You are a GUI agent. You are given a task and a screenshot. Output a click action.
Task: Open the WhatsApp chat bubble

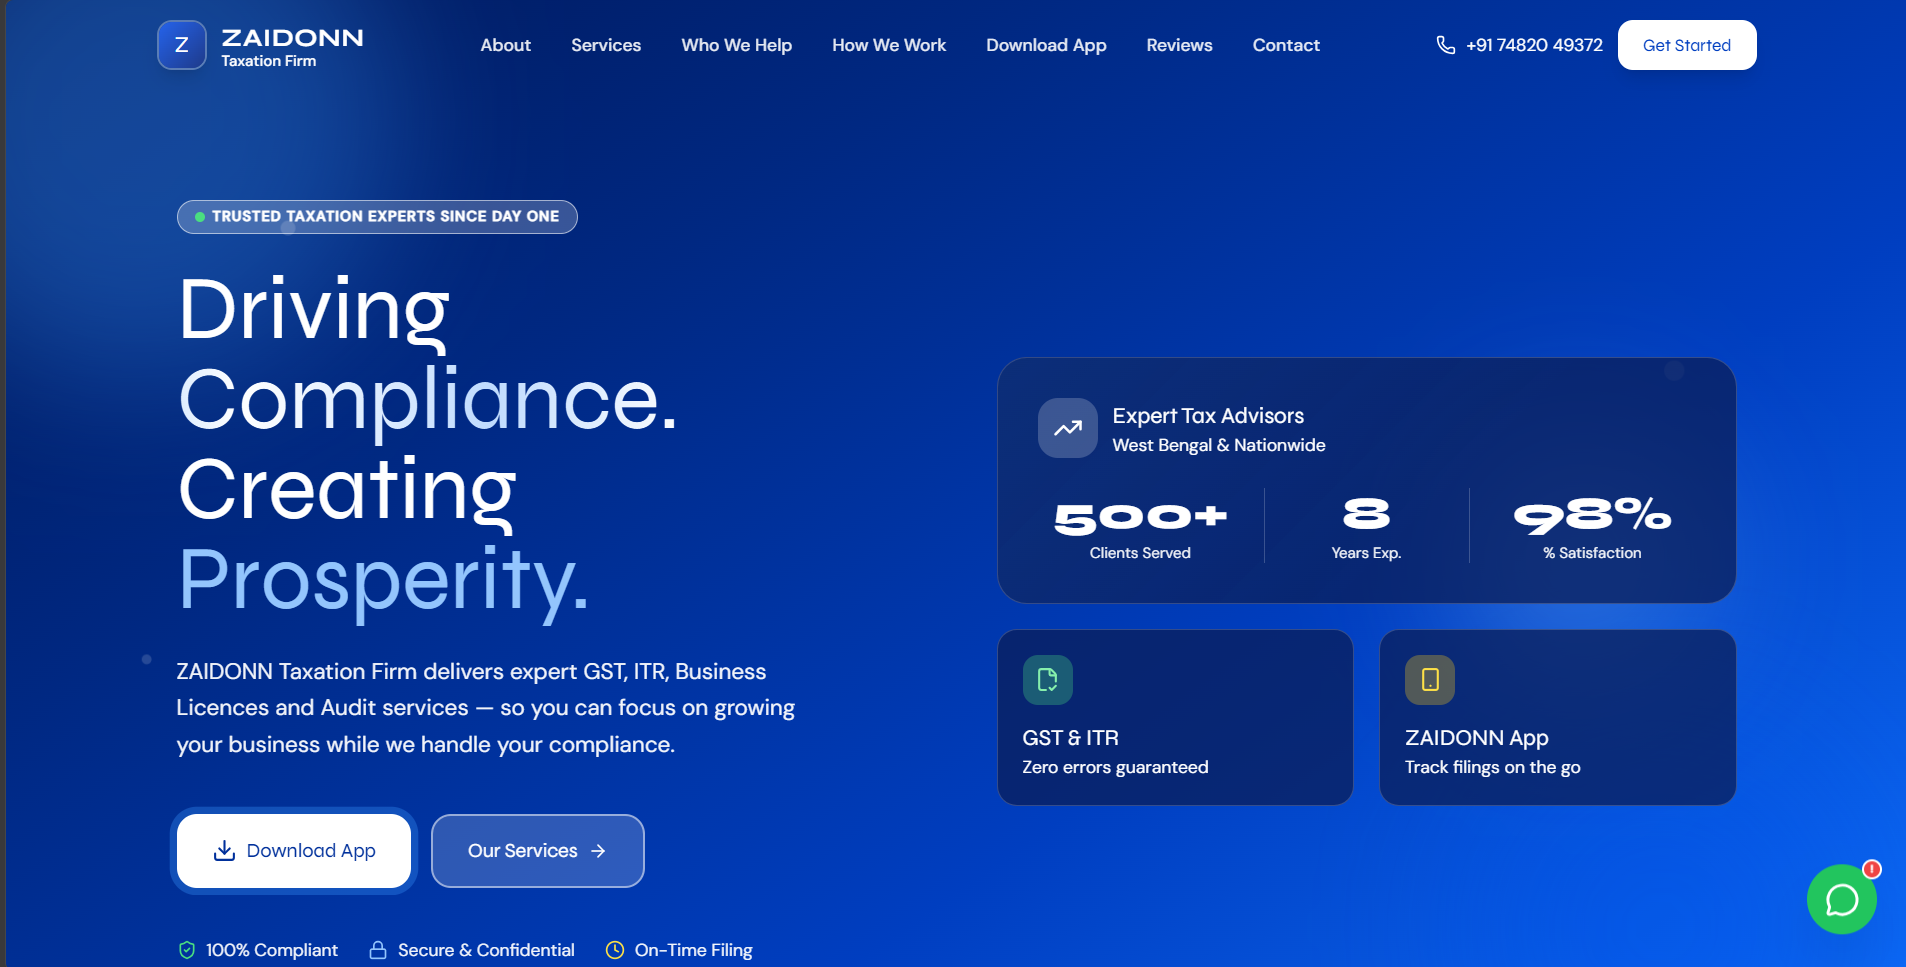click(1841, 899)
